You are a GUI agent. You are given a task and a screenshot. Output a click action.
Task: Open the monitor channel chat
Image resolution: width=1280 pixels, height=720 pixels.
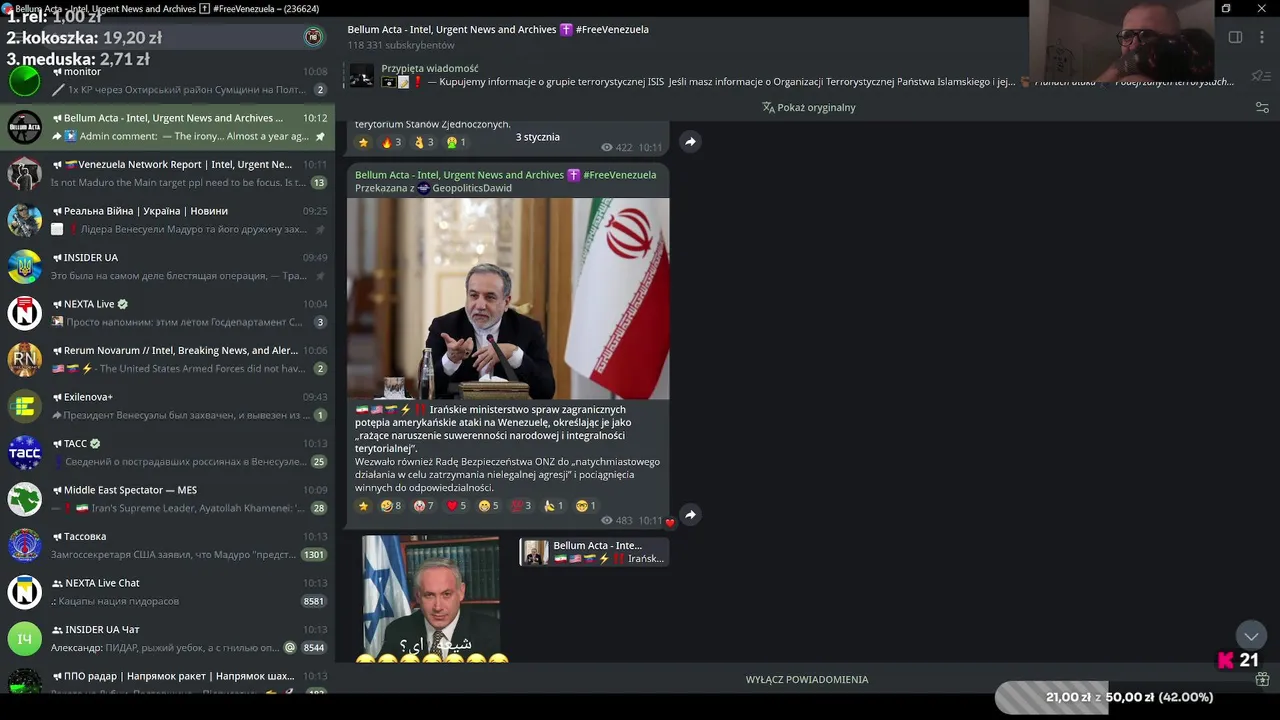click(167, 81)
